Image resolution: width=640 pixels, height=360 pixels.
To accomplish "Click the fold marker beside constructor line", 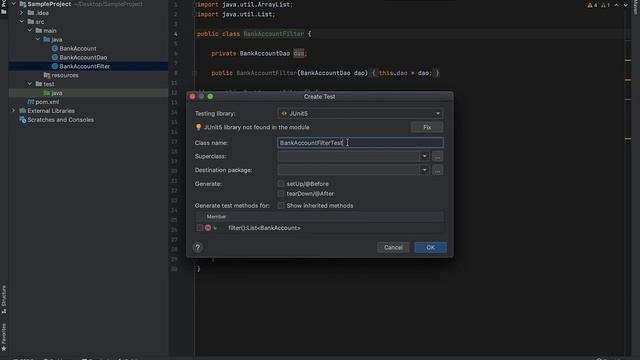I will (x=194, y=73).
